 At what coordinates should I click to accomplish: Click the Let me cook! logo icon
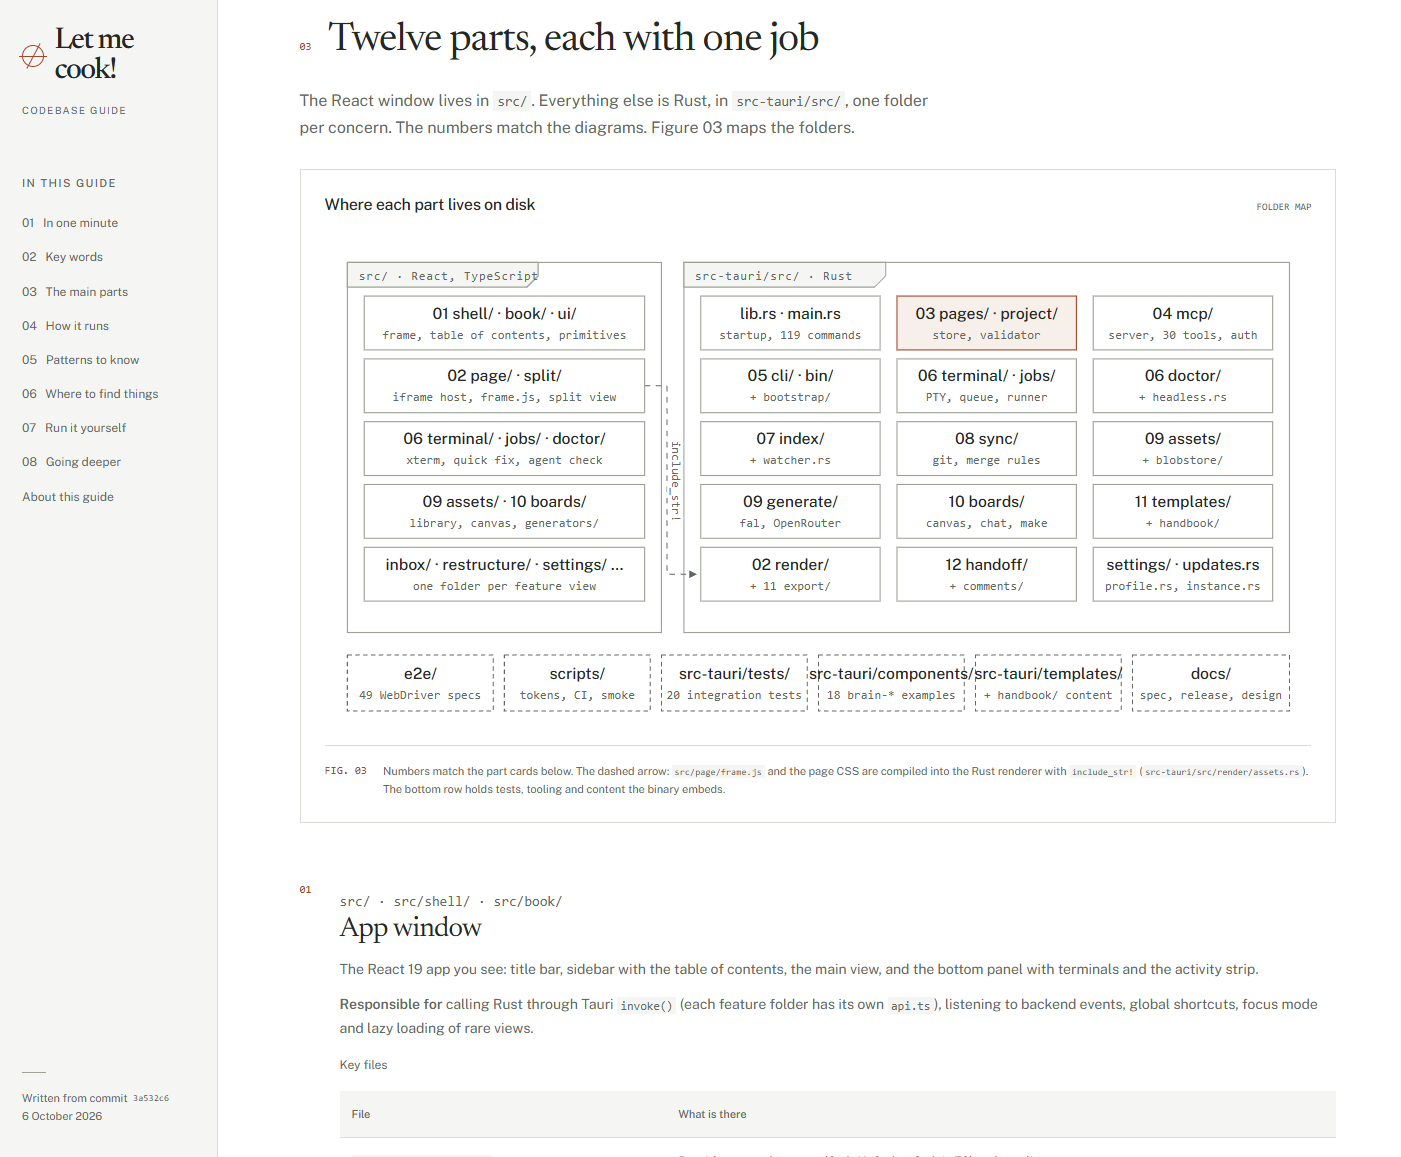[x=33, y=56]
